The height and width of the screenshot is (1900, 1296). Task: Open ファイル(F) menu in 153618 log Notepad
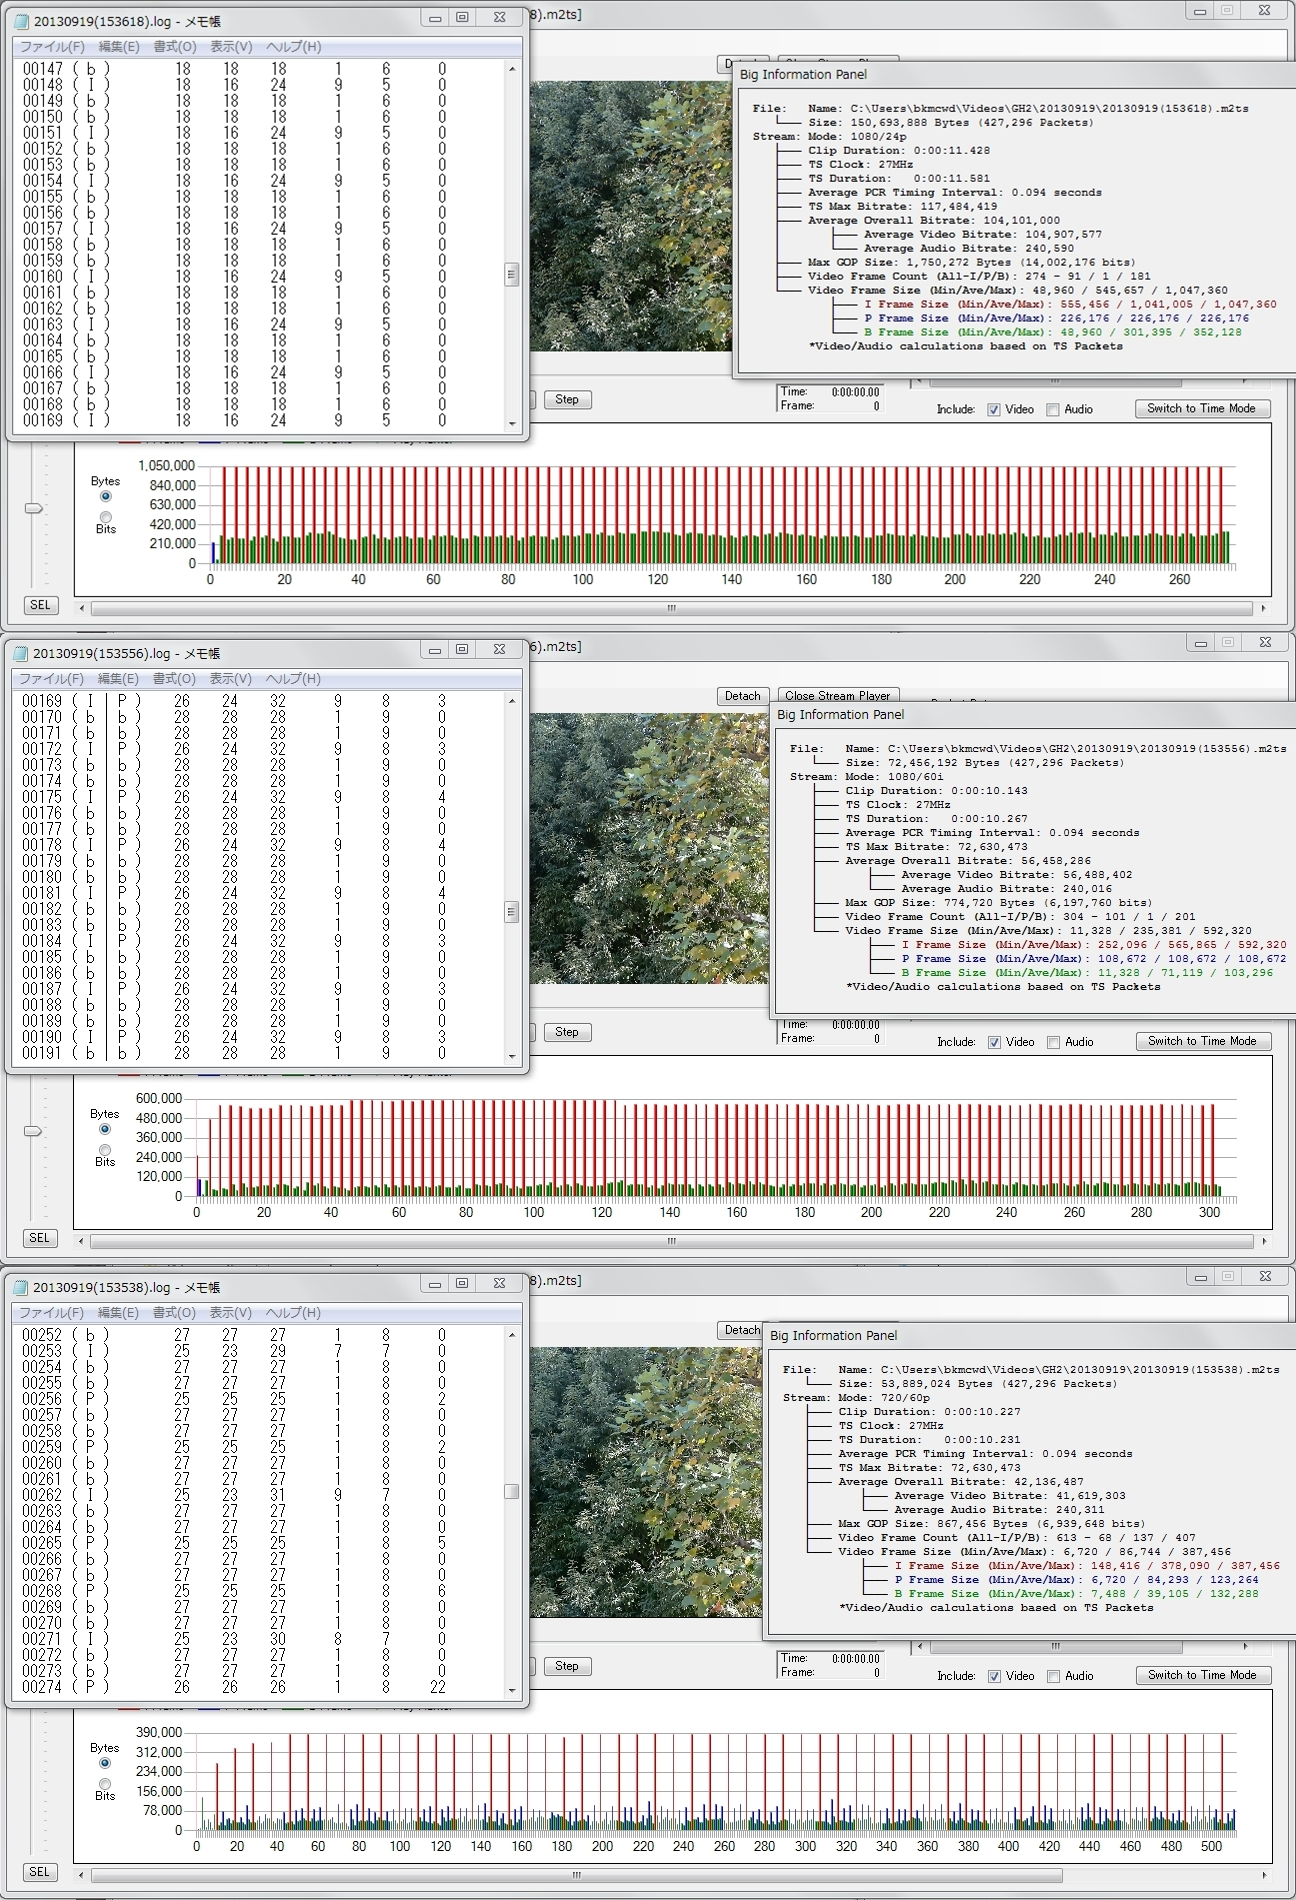tap(52, 47)
